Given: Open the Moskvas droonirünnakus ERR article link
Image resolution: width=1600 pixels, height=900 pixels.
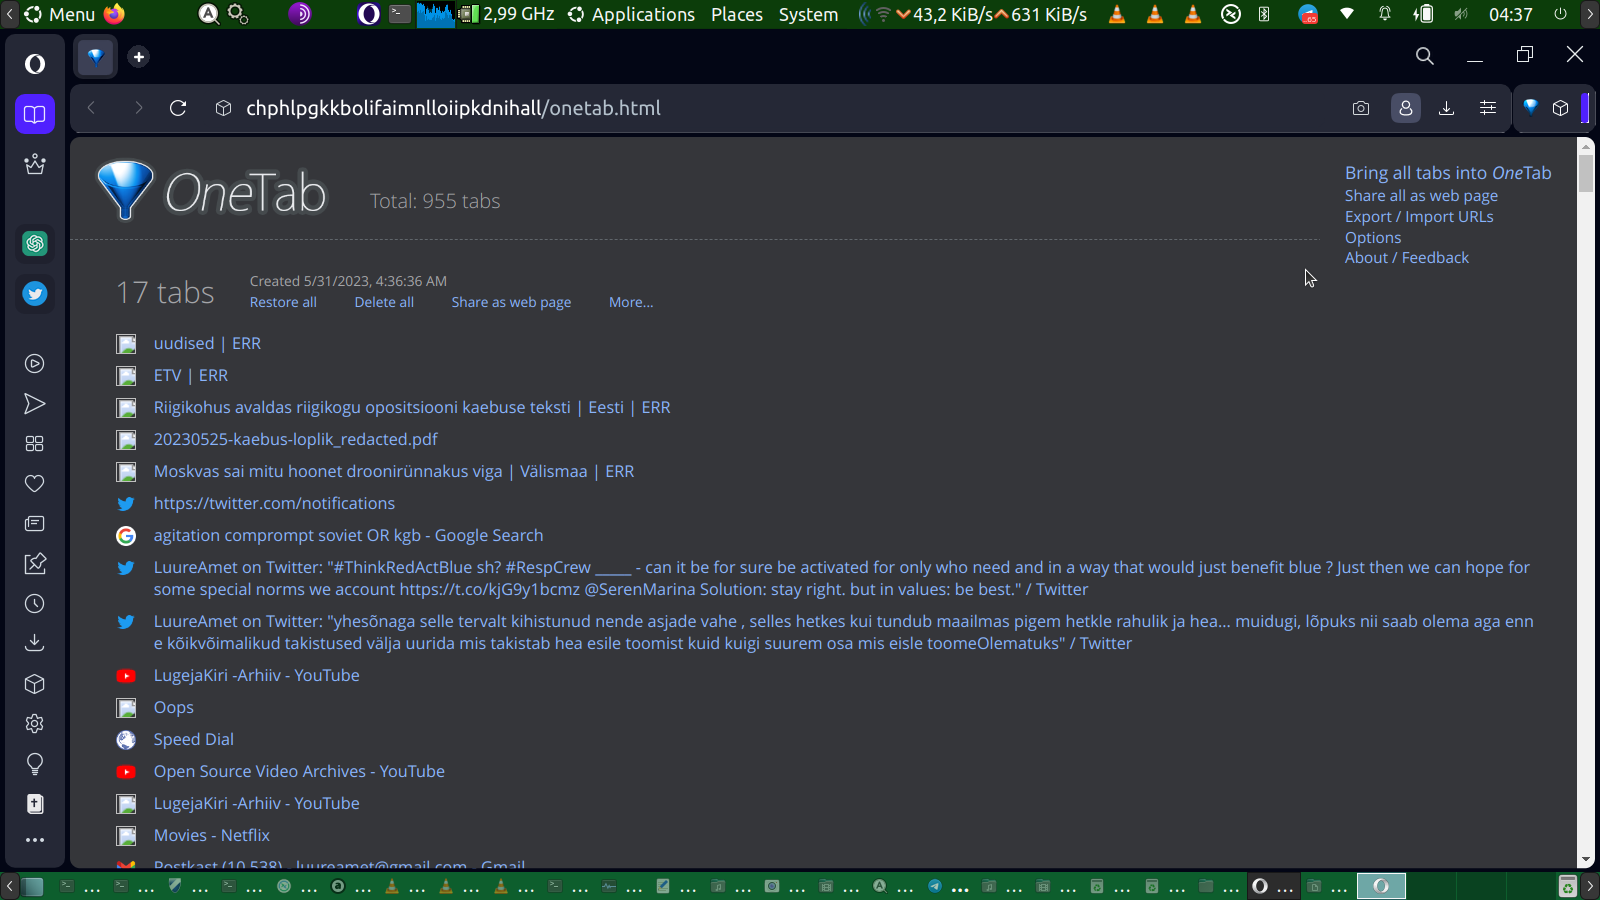Looking at the screenshot, I should click(394, 471).
